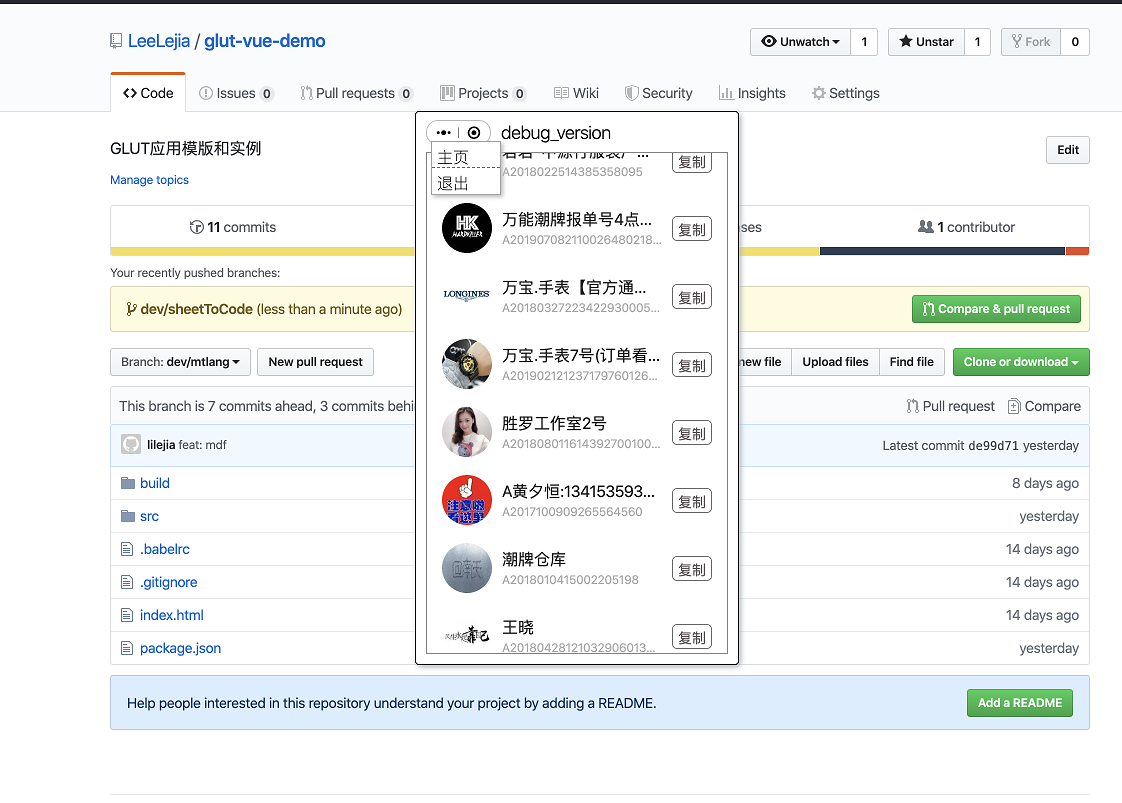The height and width of the screenshot is (803, 1122).
Task: Open the index.html file
Action: pyautogui.click(x=172, y=615)
